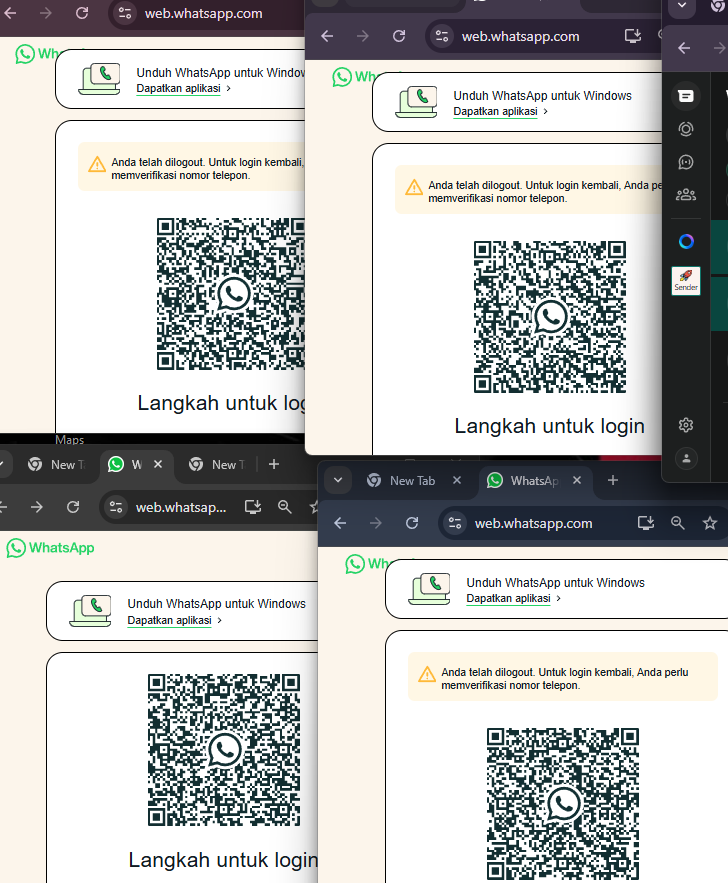Open the Status icon in the dark sidebar
The width and height of the screenshot is (728, 883).
click(x=686, y=129)
